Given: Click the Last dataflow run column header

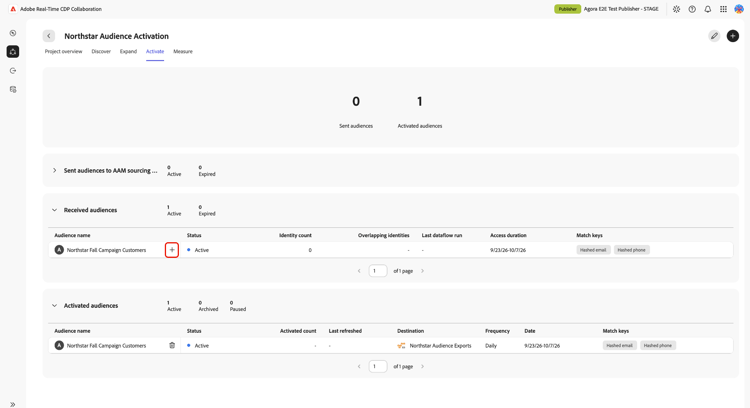Looking at the screenshot, I should pyautogui.click(x=442, y=235).
